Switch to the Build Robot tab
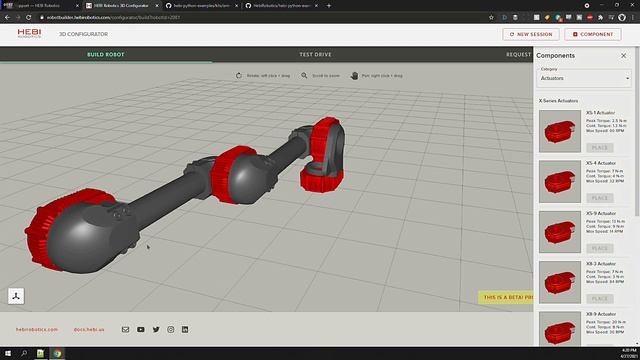 click(106, 54)
